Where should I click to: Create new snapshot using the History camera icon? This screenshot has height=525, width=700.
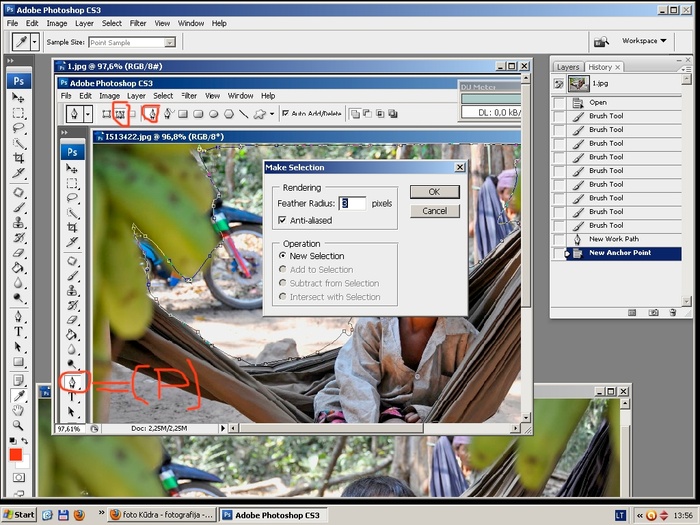click(652, 312)
